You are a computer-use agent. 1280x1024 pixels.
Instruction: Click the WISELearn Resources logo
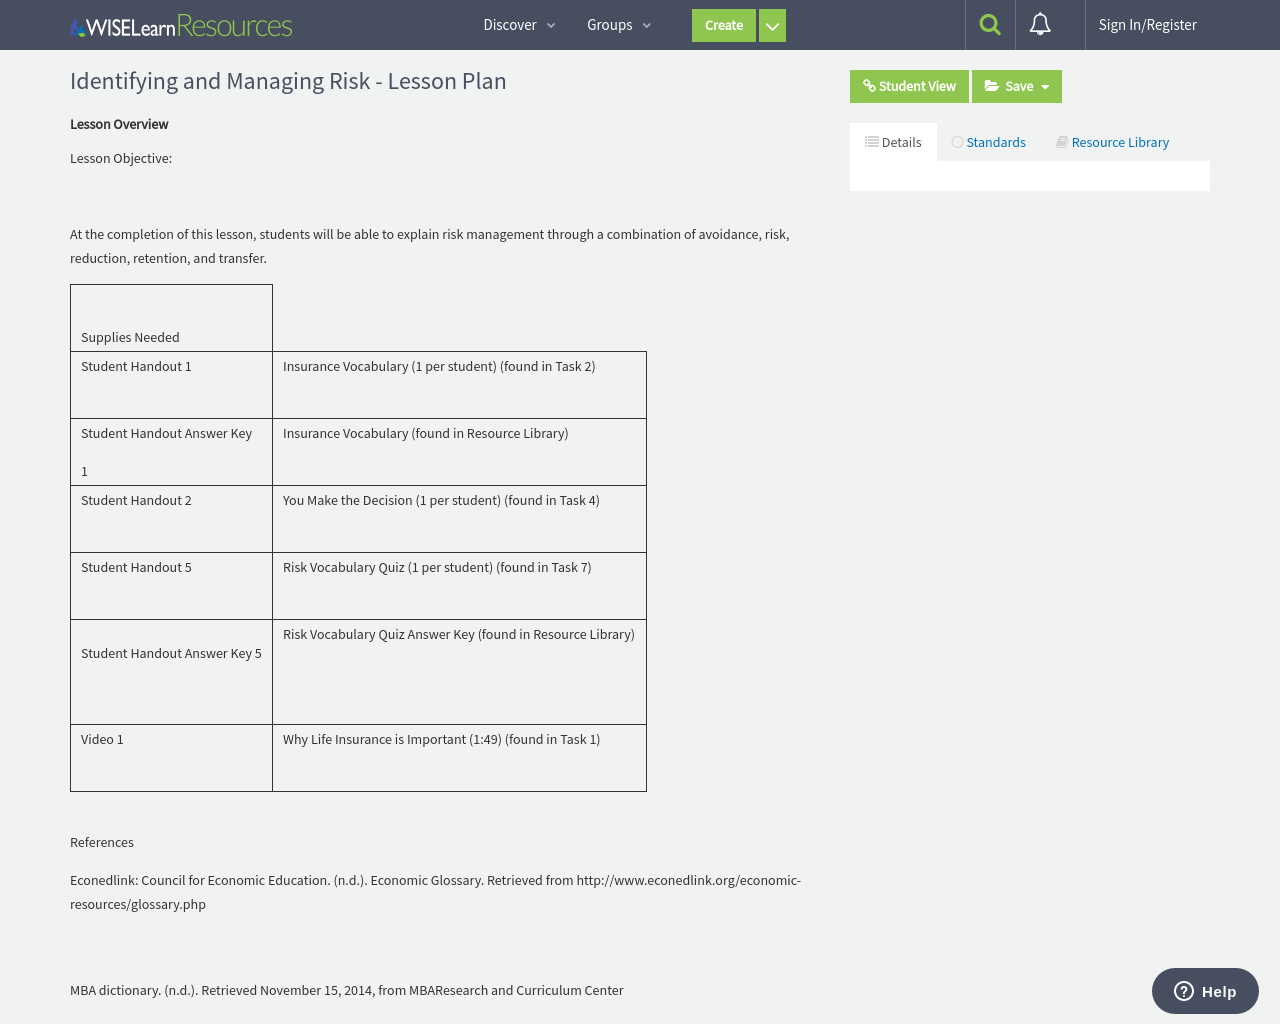click(x=180, y=25)
